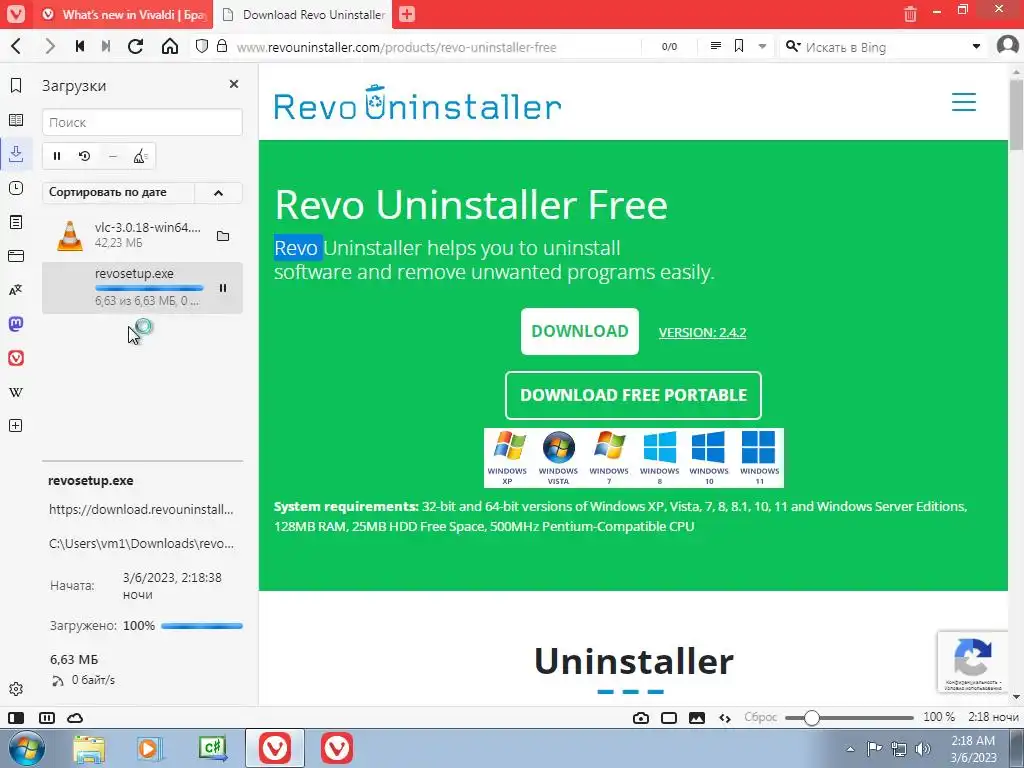1024x768 pixels.
Task: Open the tracker blocker shield icon
Action: tap(202, 46)
